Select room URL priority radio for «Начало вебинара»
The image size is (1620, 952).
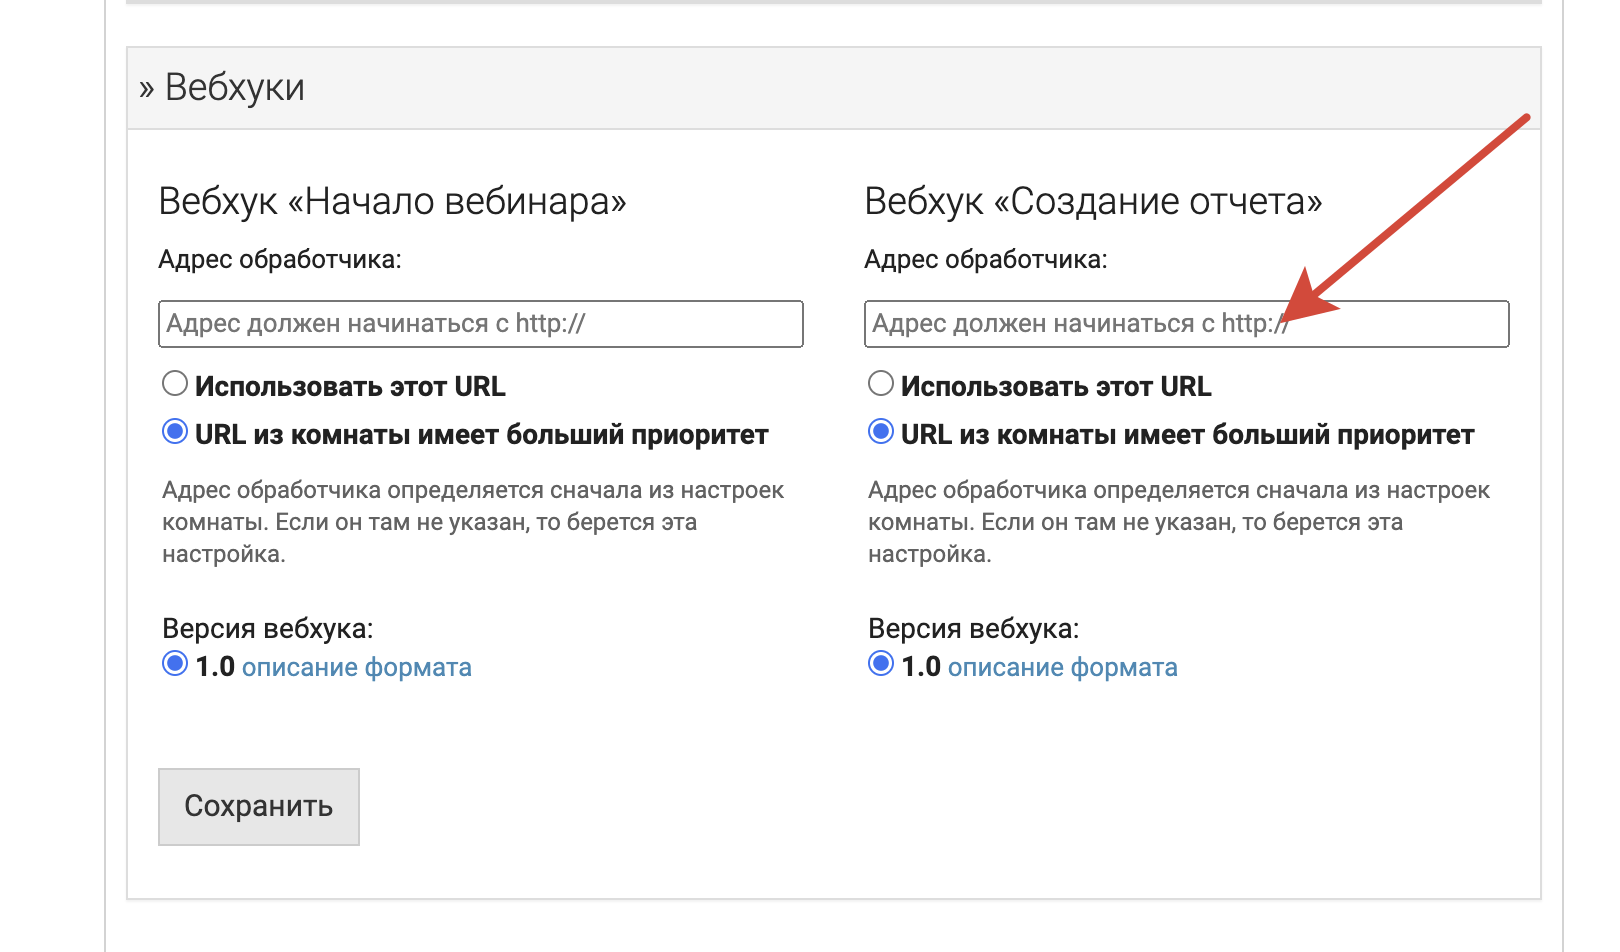(175, 432)
